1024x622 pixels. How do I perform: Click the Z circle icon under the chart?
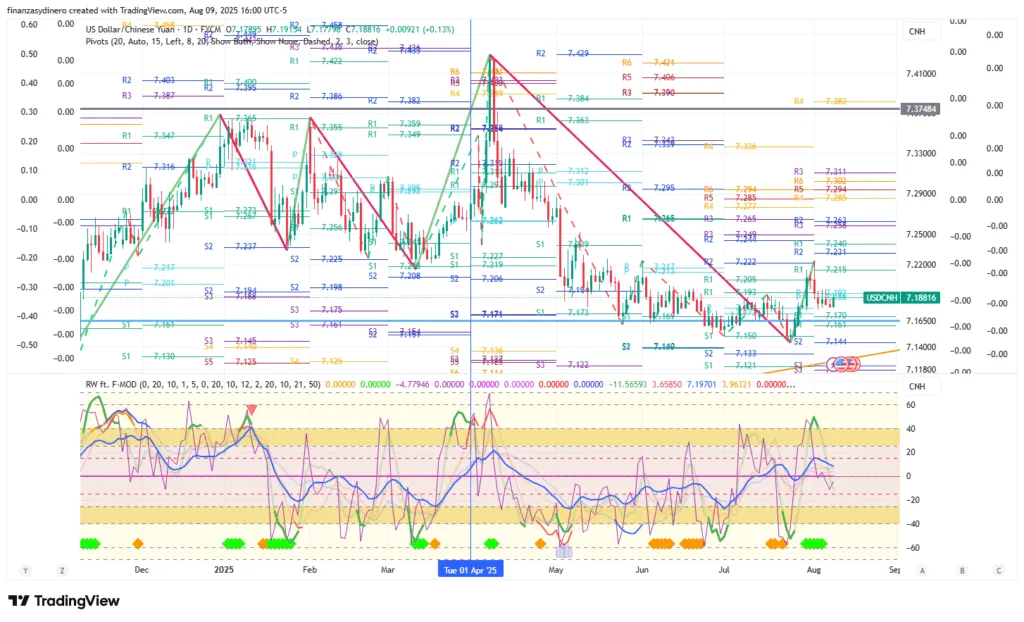coord(62,570)
